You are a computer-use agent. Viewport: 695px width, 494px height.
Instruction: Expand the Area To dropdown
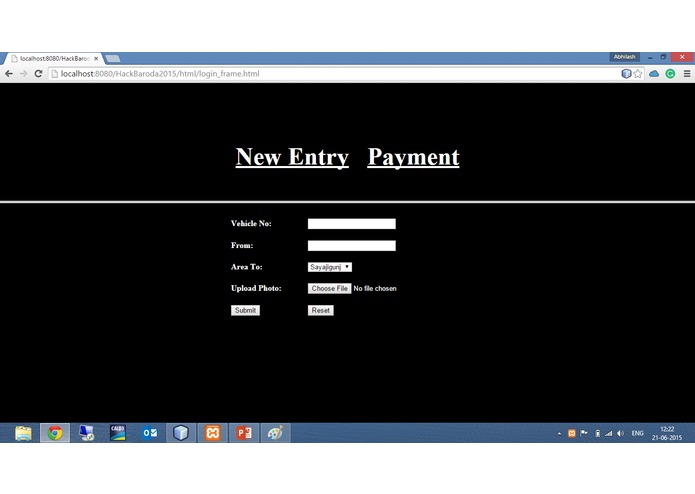pos(330,267)
